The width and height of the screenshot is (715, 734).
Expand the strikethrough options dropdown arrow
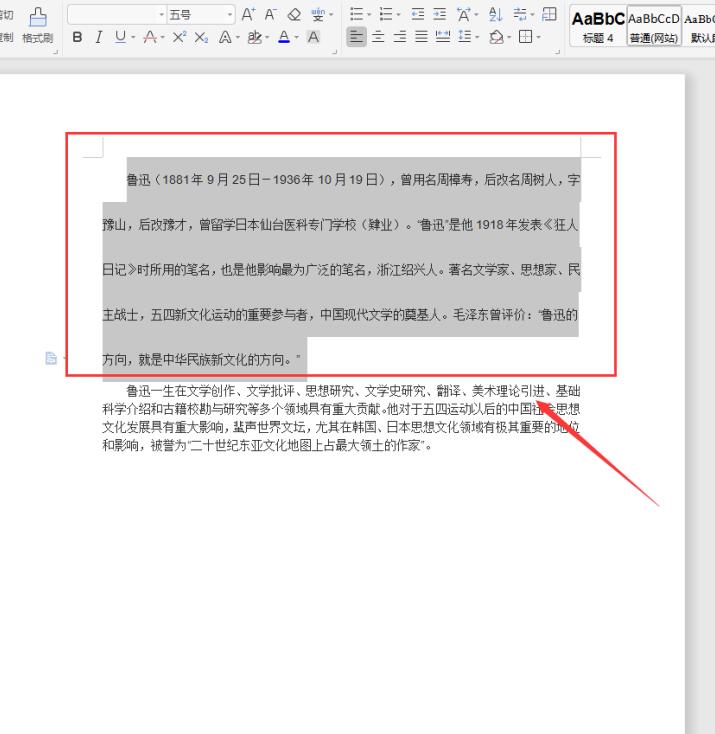click(162, 37)
